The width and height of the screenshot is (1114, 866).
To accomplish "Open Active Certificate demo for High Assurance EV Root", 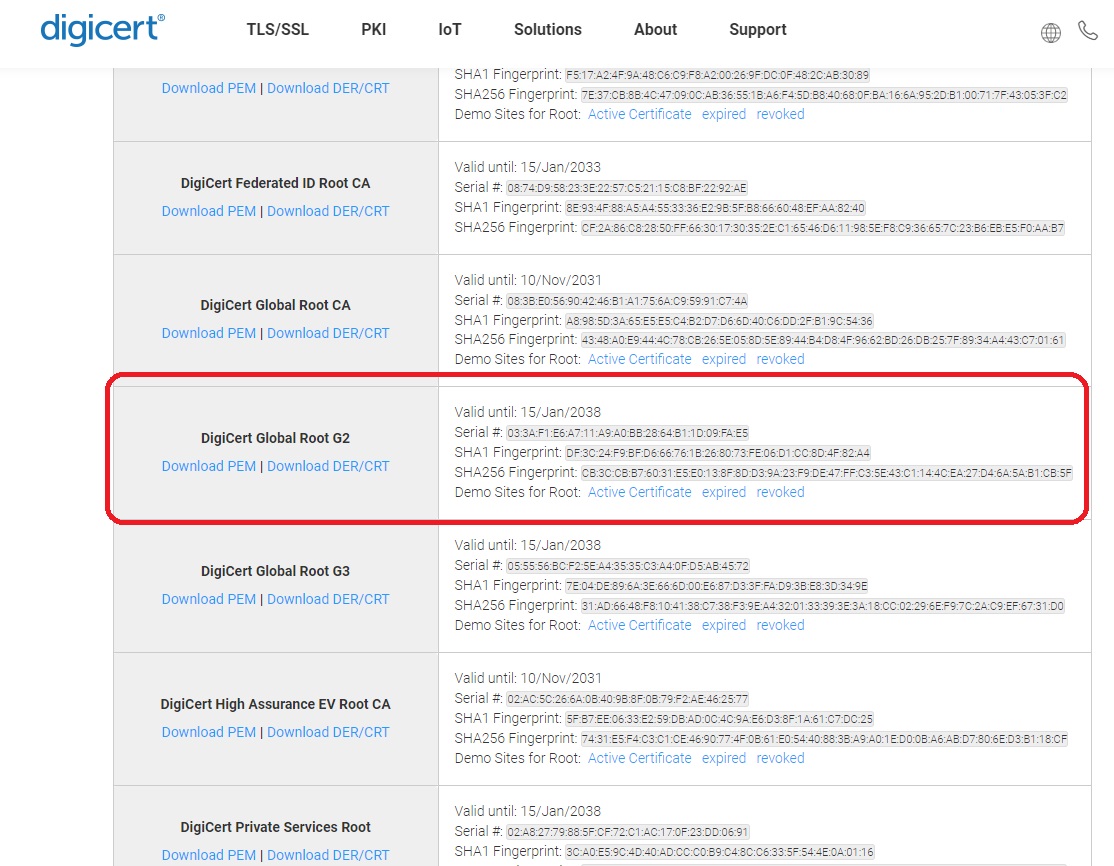I will click(x=639, y=758).
